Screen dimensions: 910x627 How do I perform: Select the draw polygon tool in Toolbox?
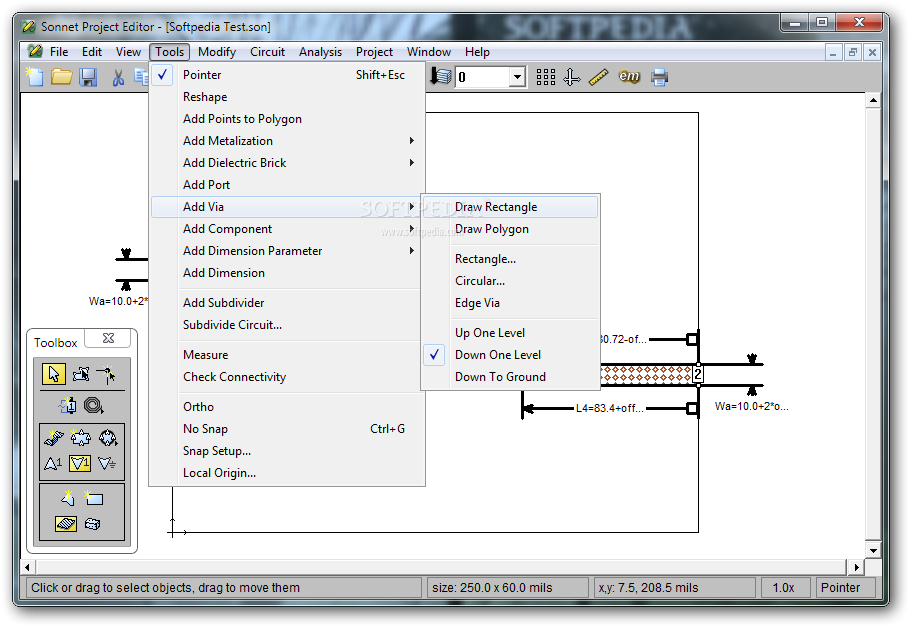(x=67, y=498)
